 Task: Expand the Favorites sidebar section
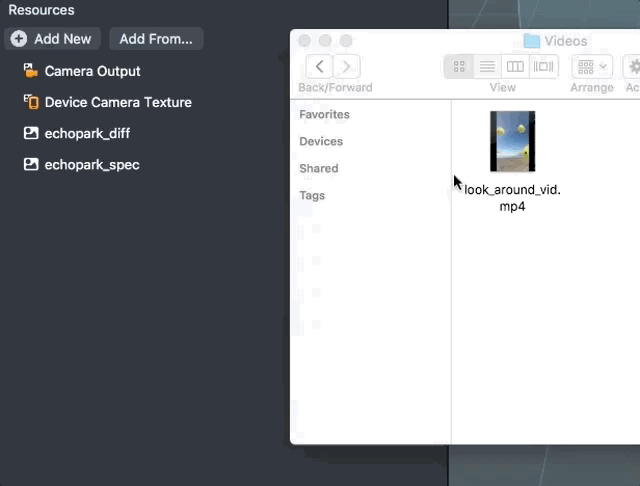324,115
